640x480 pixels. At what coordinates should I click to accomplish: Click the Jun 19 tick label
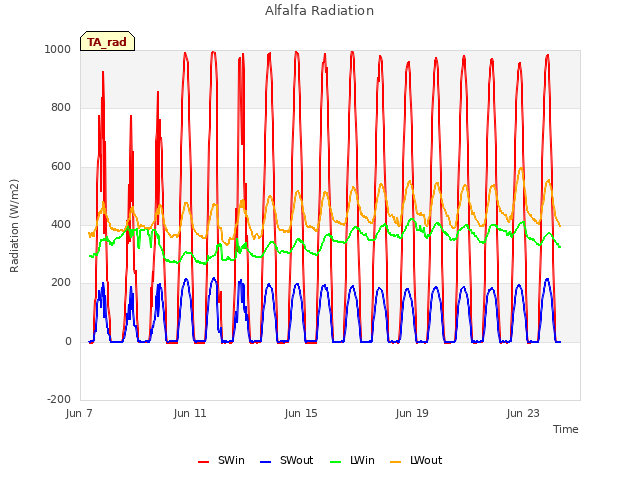412,413
